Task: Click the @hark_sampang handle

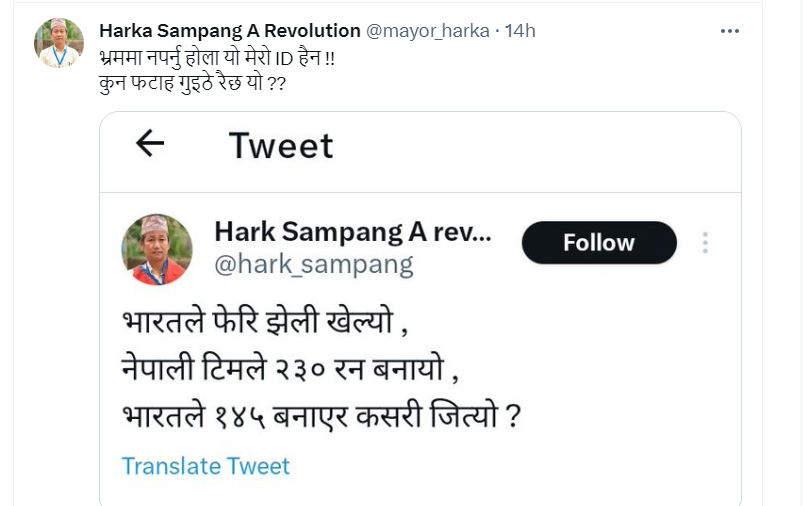Action: click(313, 264)
